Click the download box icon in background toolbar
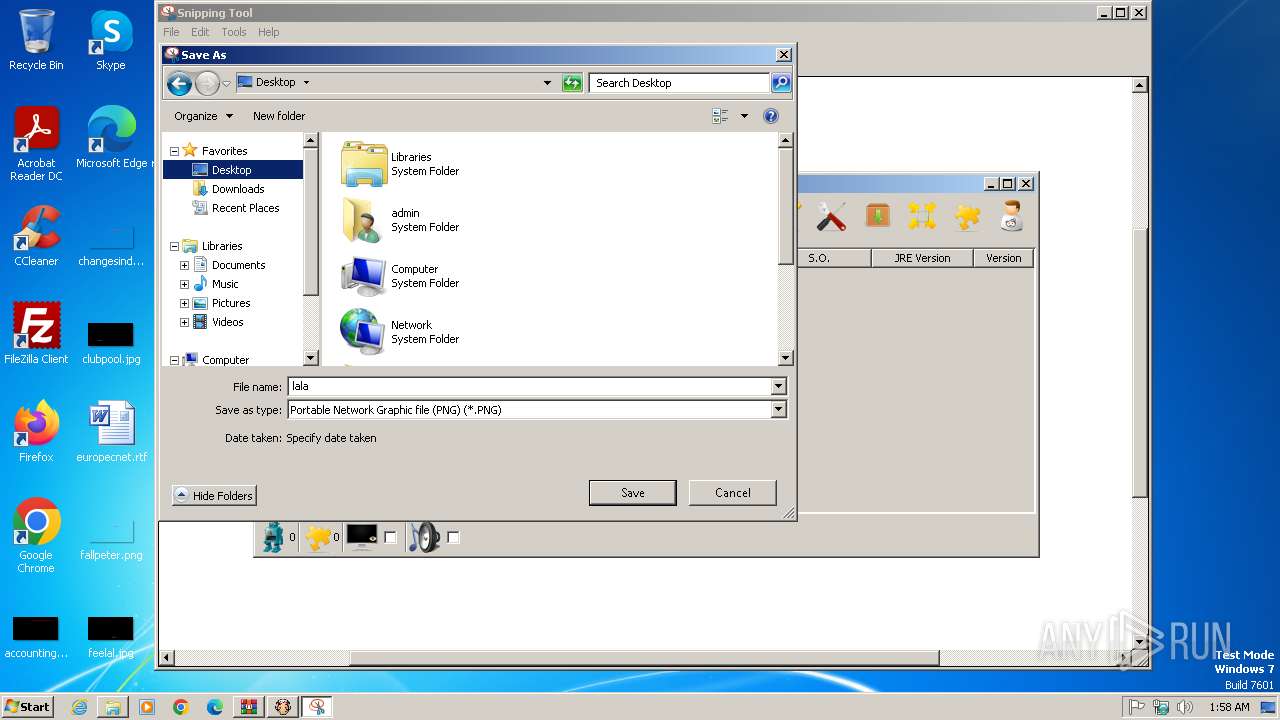 pos(877,216)
